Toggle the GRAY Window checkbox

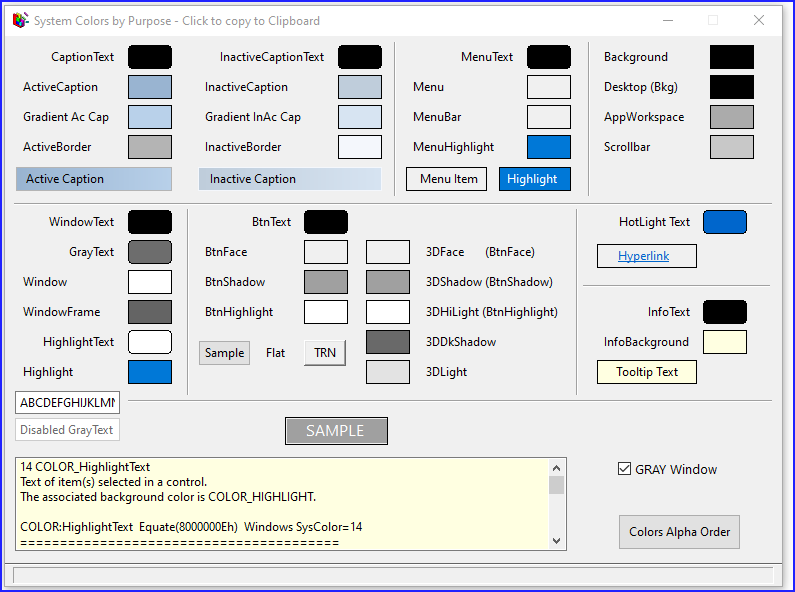[x=625, y=469]
